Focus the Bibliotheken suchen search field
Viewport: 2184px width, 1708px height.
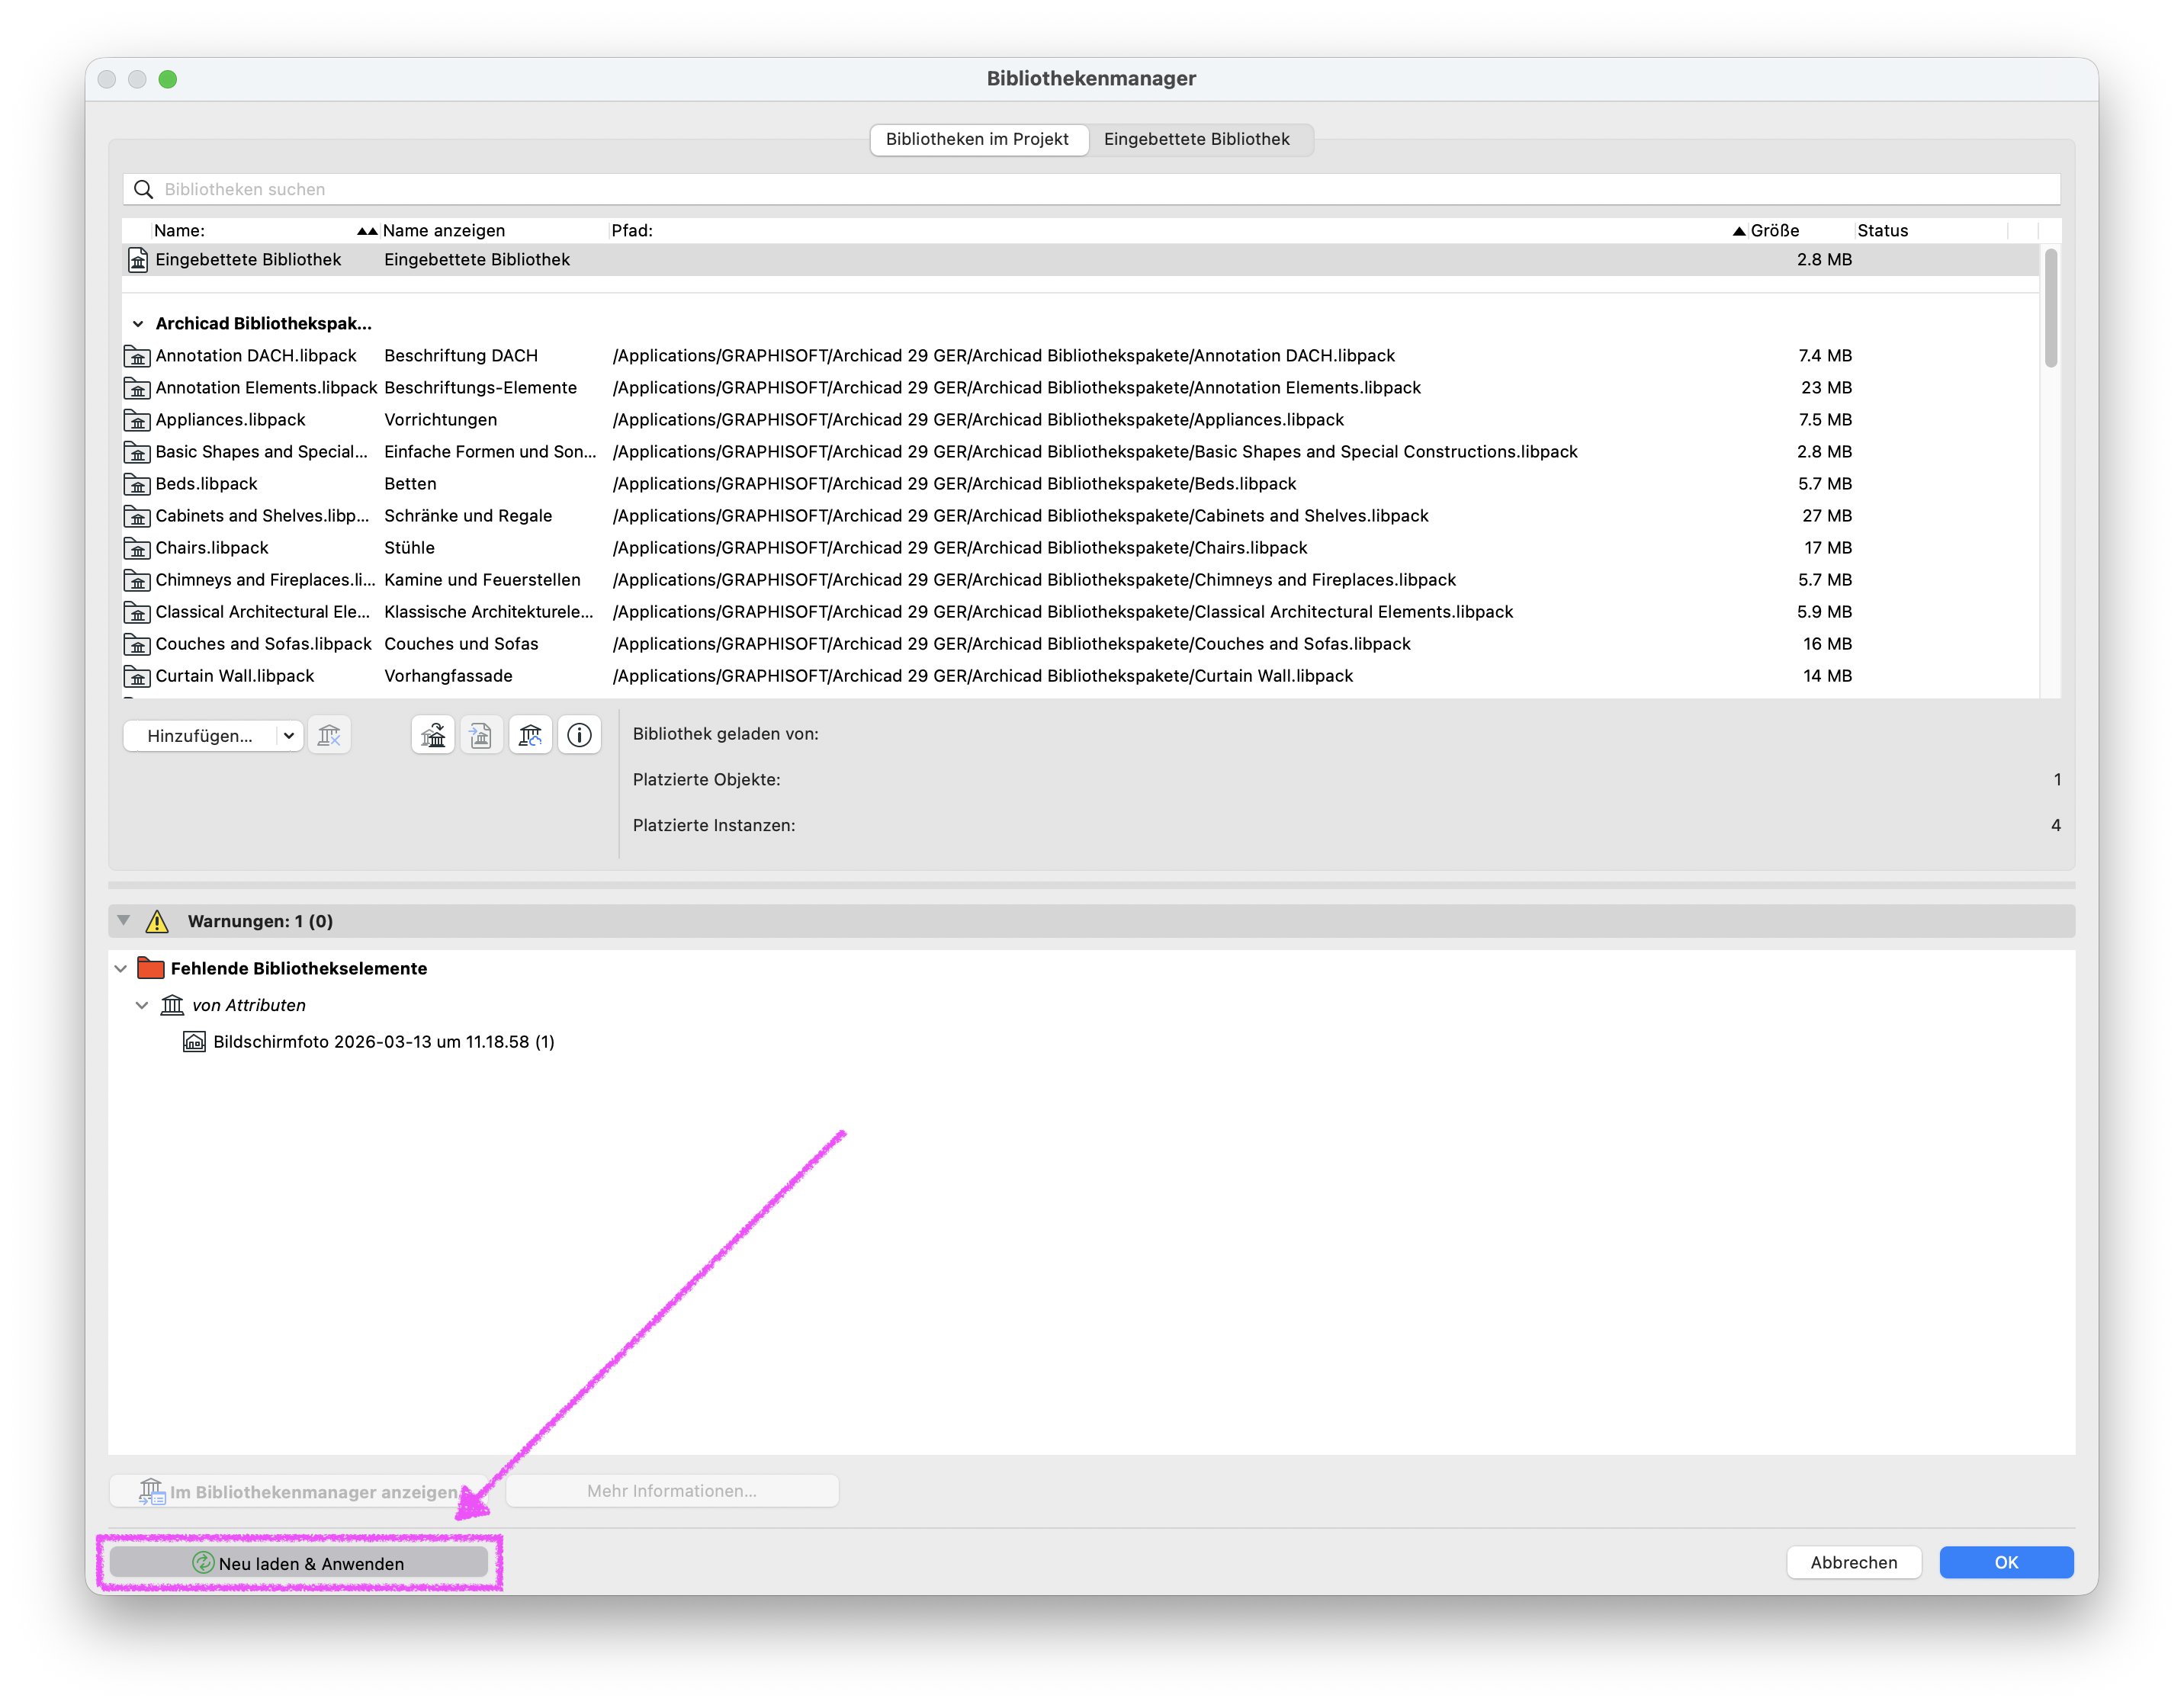1091,190
